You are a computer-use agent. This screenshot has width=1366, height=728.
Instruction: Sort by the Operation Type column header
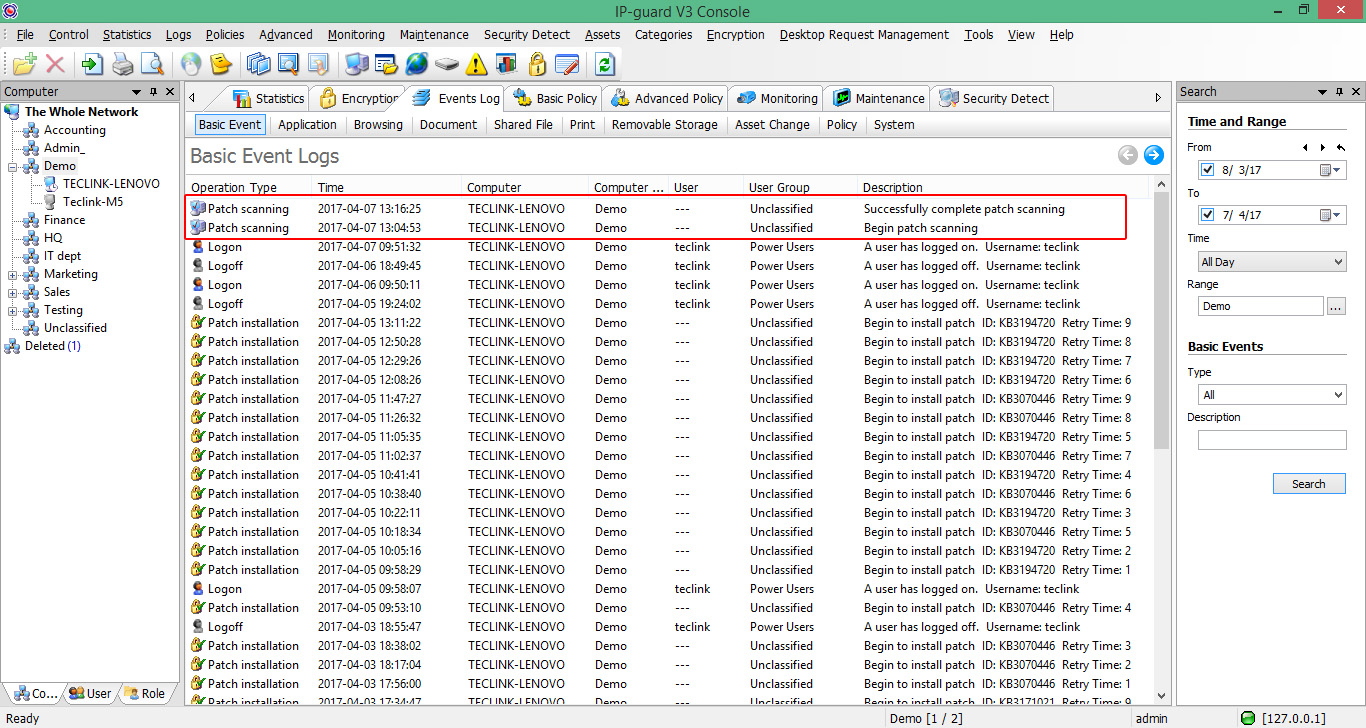click(x=249, y=187)
